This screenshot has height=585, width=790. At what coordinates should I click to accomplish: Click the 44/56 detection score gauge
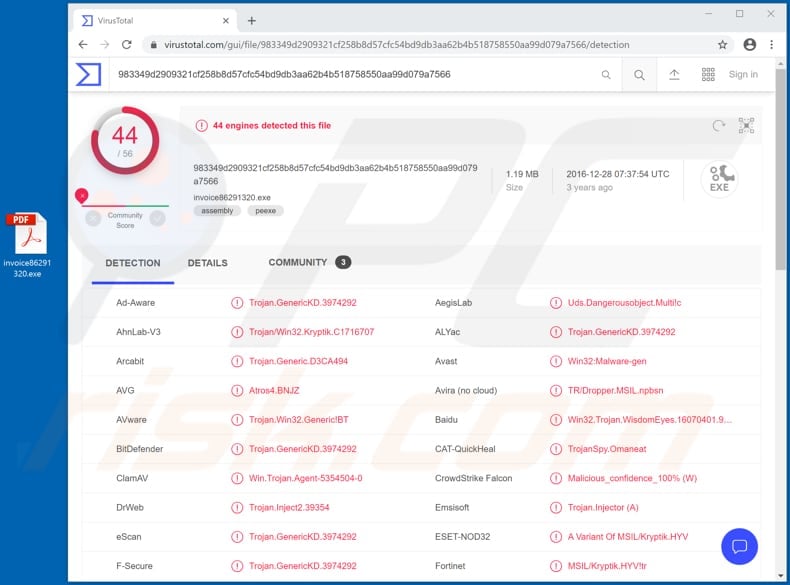pos(125,141)
